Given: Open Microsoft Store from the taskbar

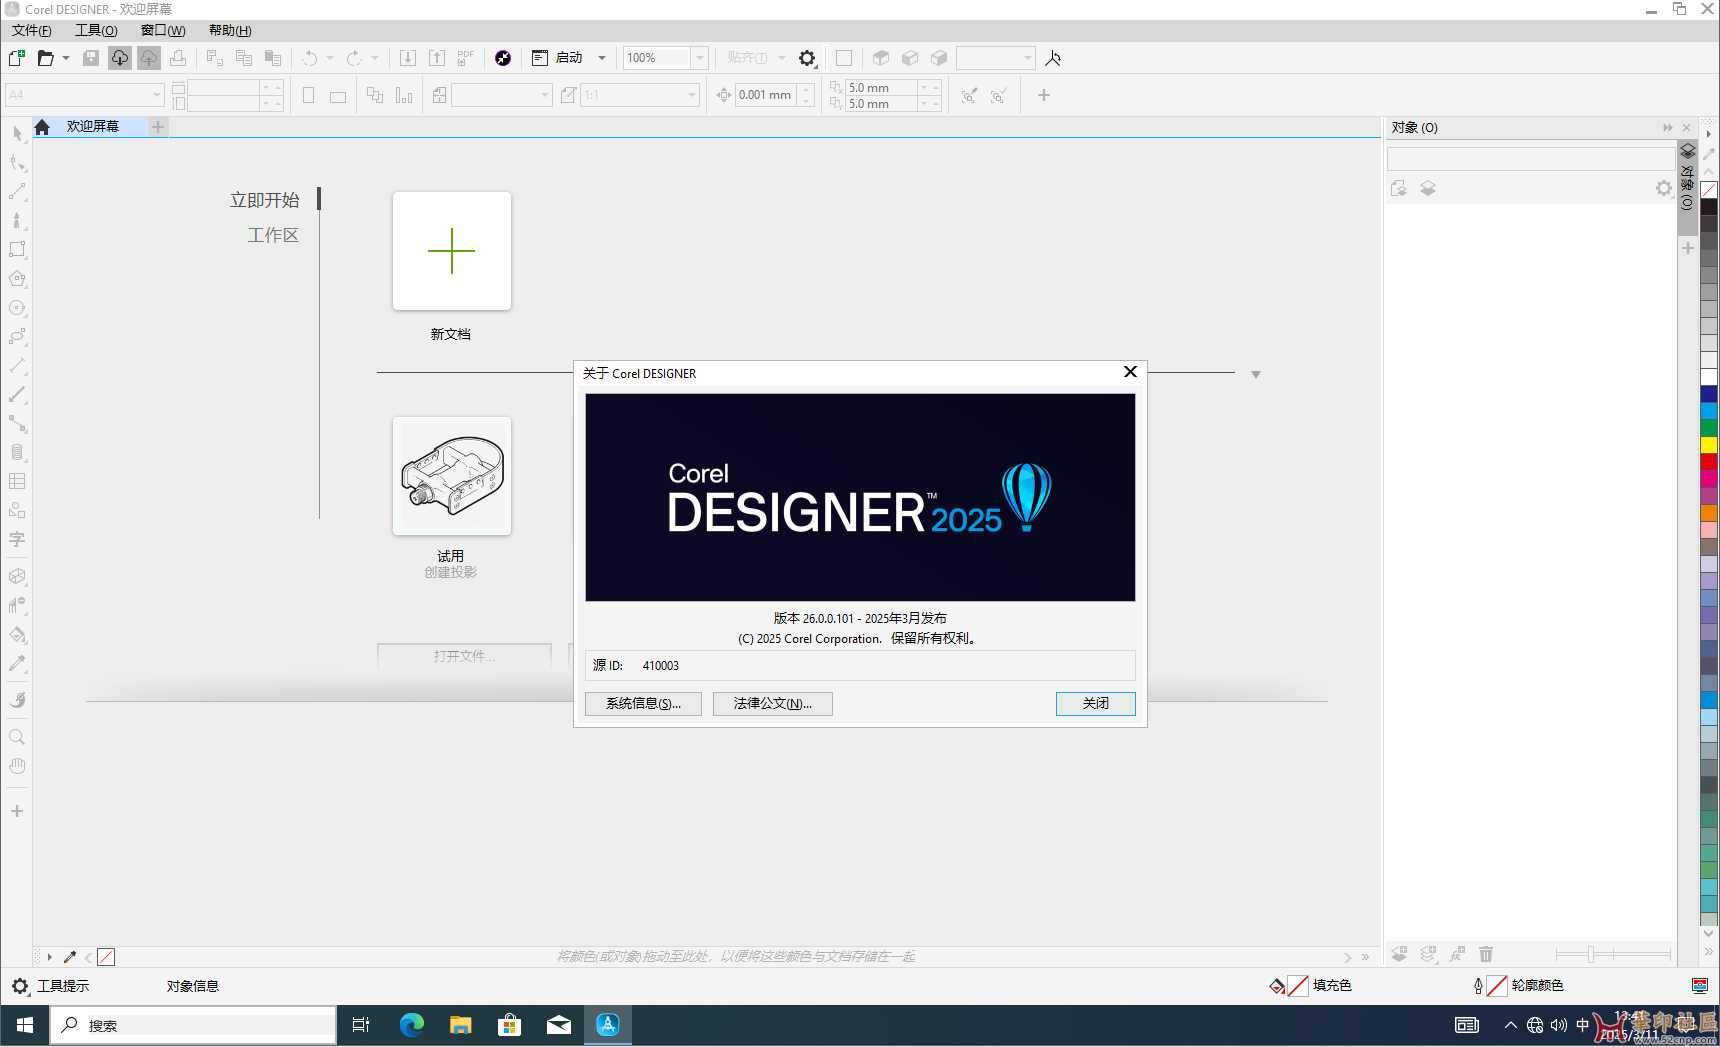Looking at the screenshot, I should click(510, 1025).
